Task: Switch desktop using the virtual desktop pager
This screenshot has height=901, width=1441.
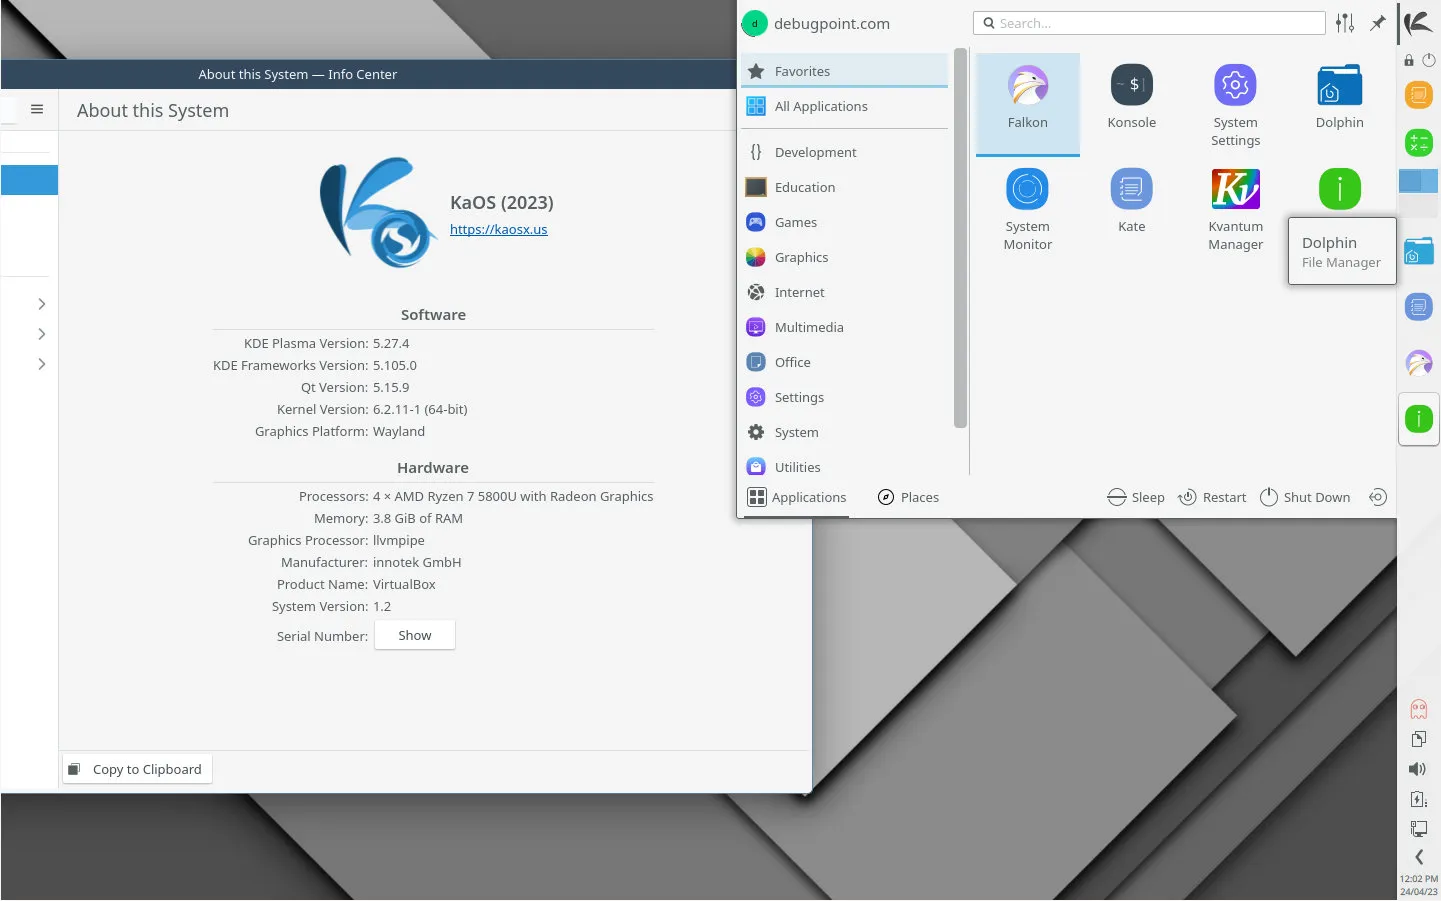Action: 1418,193
